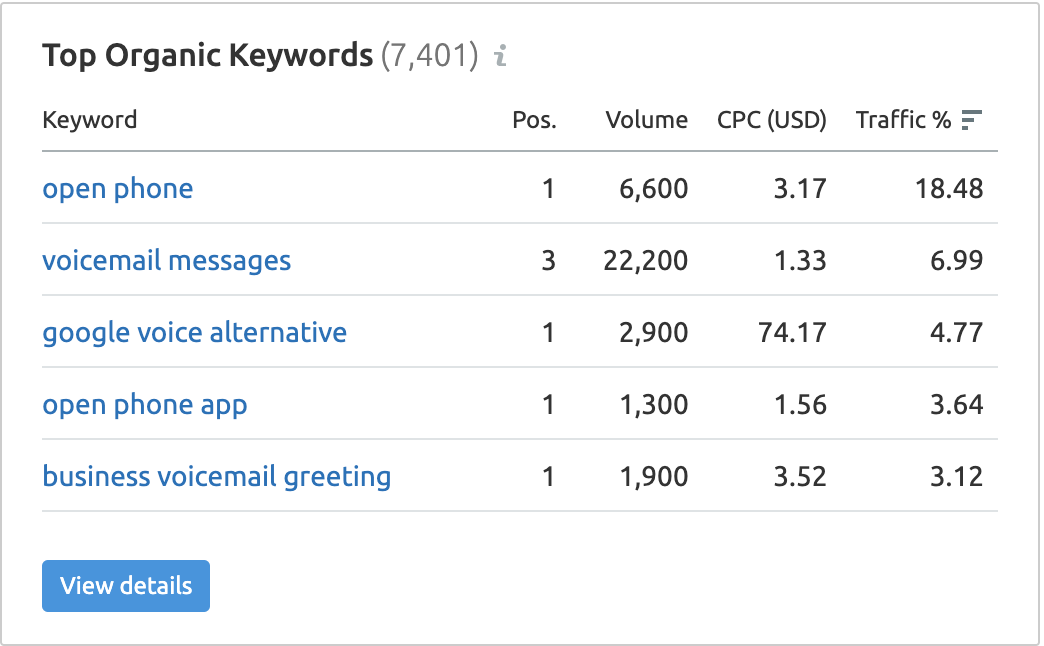Select the 1,300 volume value
Image resolution: width=1044 pixels, height=646 pixels.
tap(654, 405)
